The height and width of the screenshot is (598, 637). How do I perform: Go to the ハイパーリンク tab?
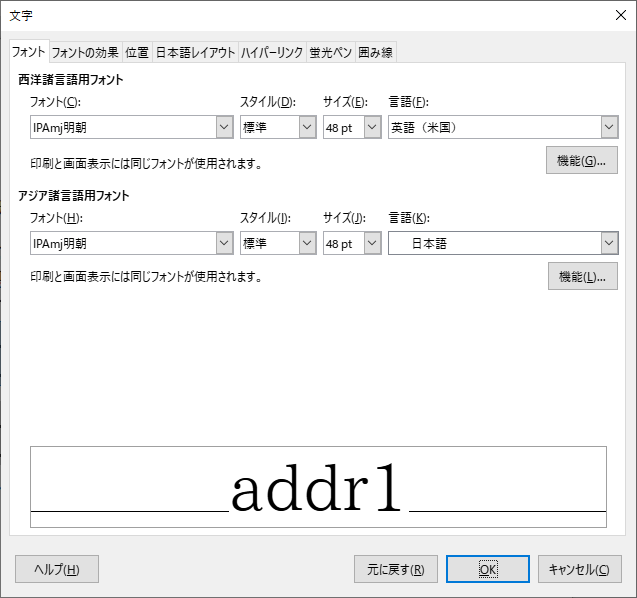click(x=272, y=52)
